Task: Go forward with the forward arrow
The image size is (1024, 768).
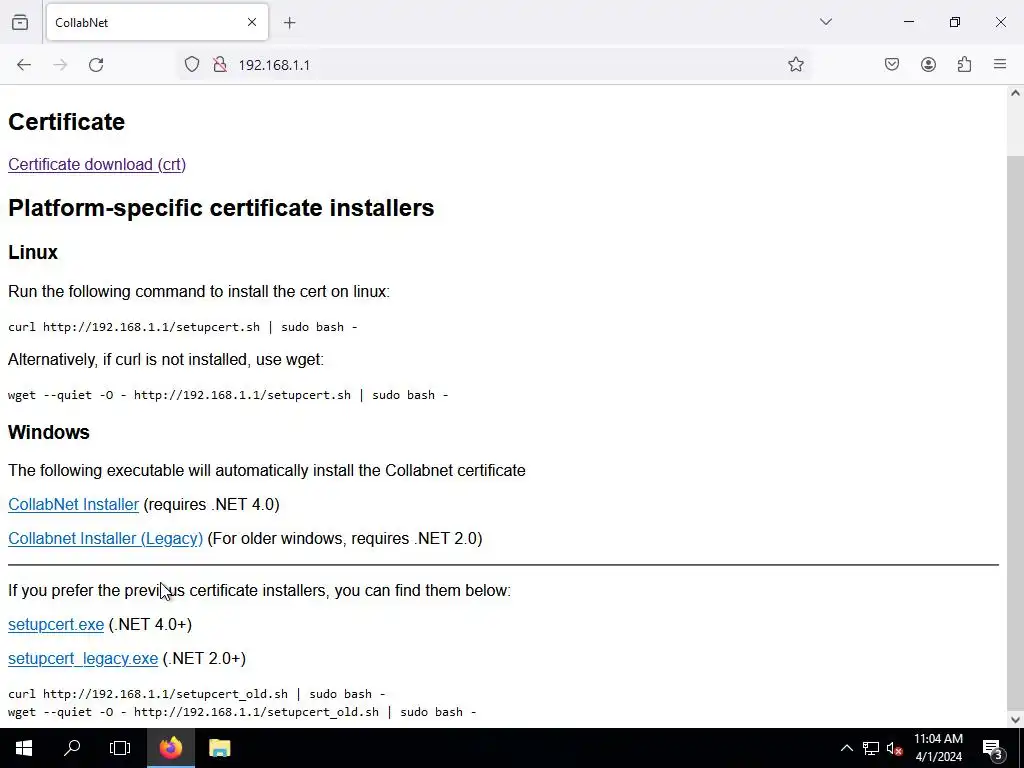Action: click(60, 65)
